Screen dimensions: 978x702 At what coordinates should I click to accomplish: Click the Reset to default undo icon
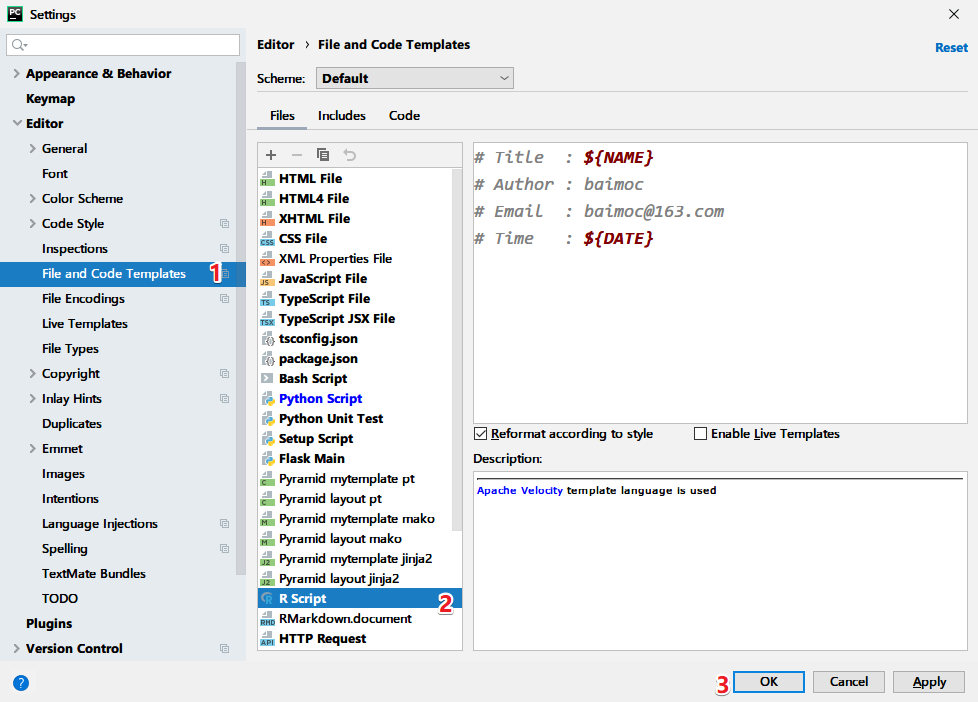pyautogui.click(x=349, y=155)
